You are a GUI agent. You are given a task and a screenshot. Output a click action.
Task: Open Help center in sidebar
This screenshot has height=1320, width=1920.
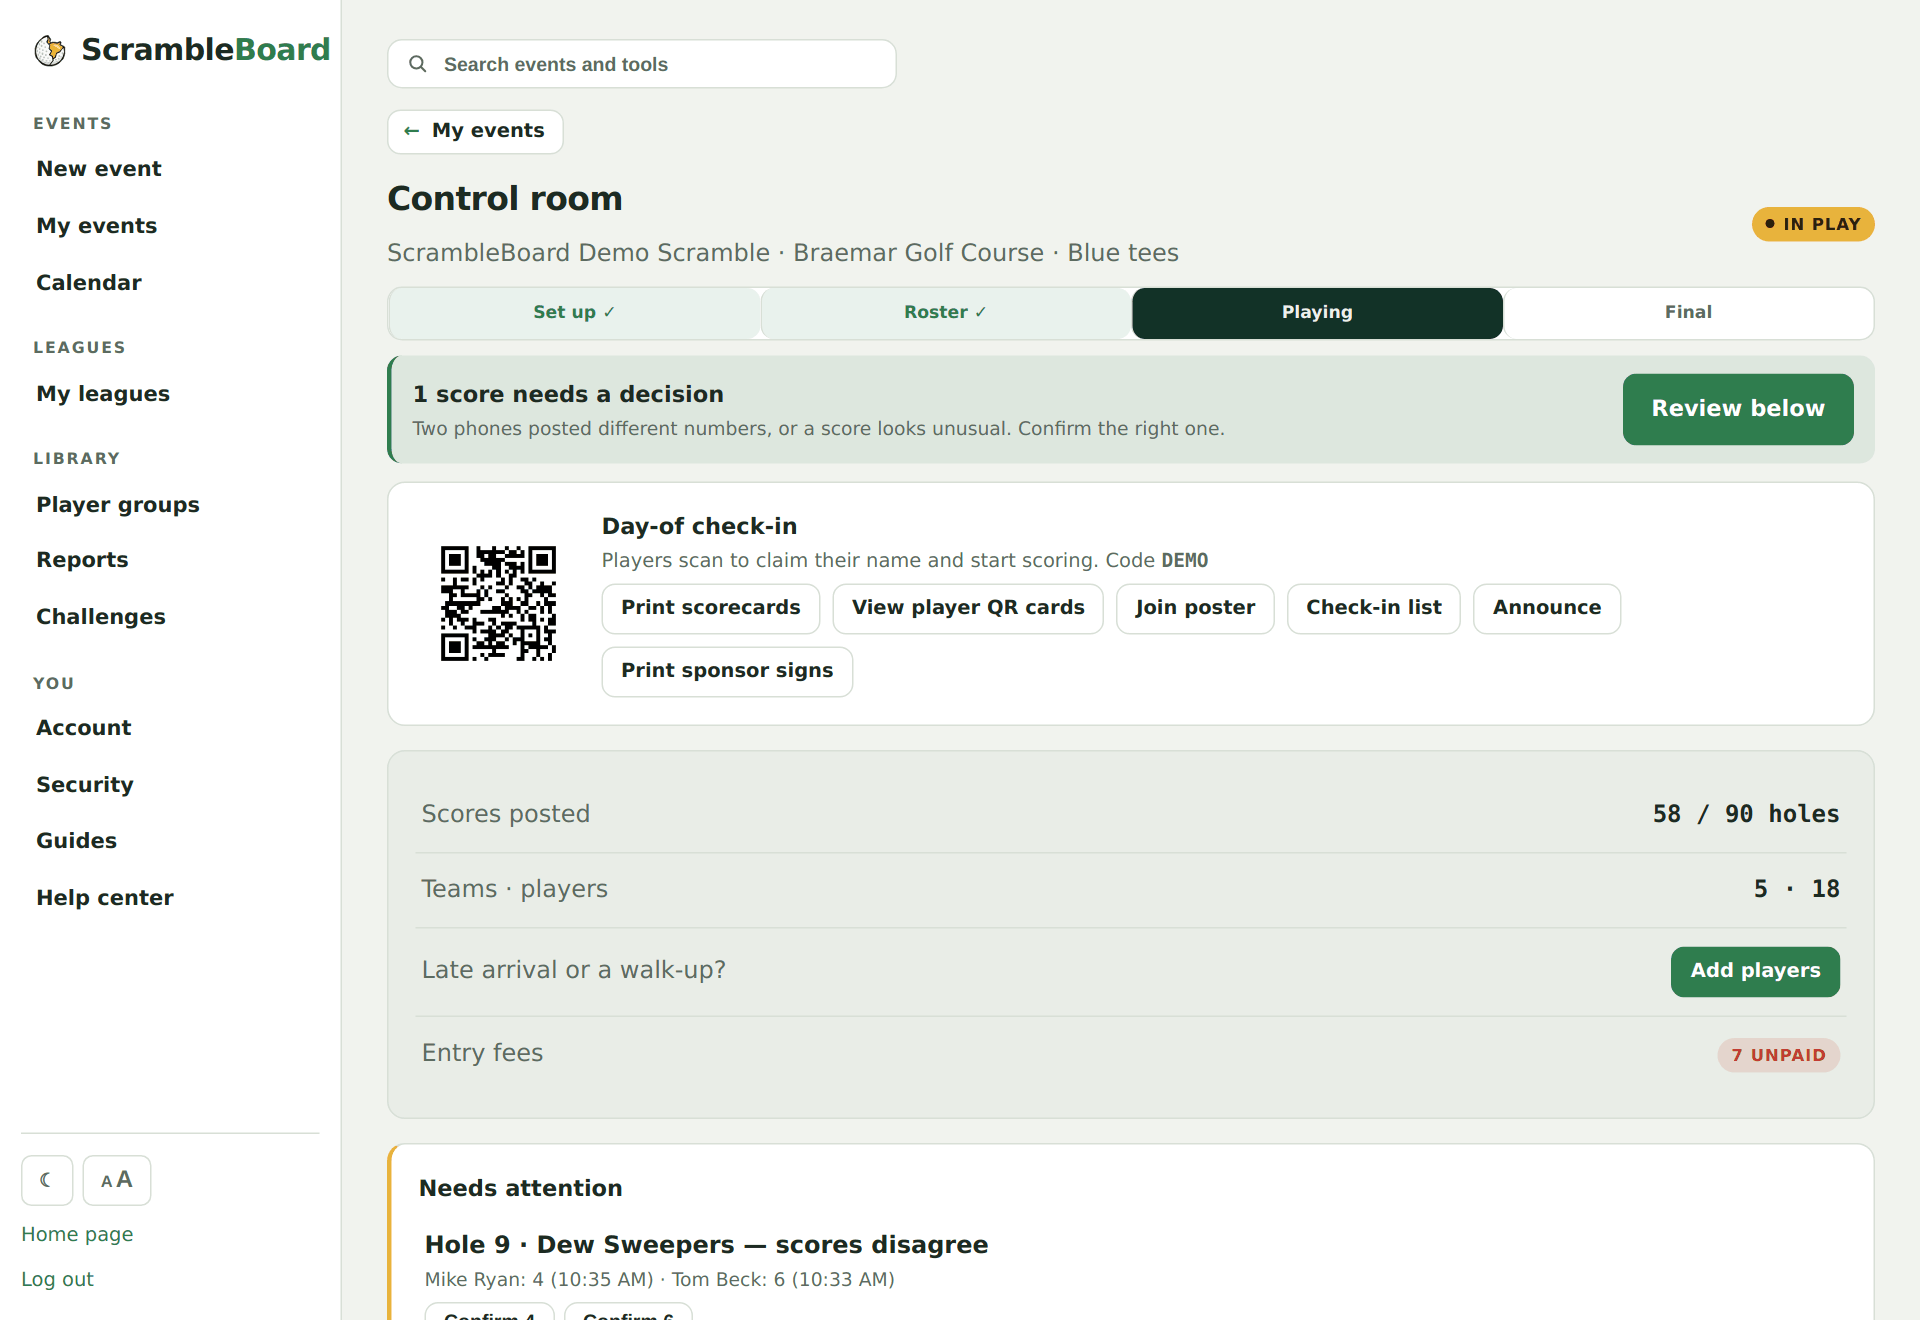[105, 898]
